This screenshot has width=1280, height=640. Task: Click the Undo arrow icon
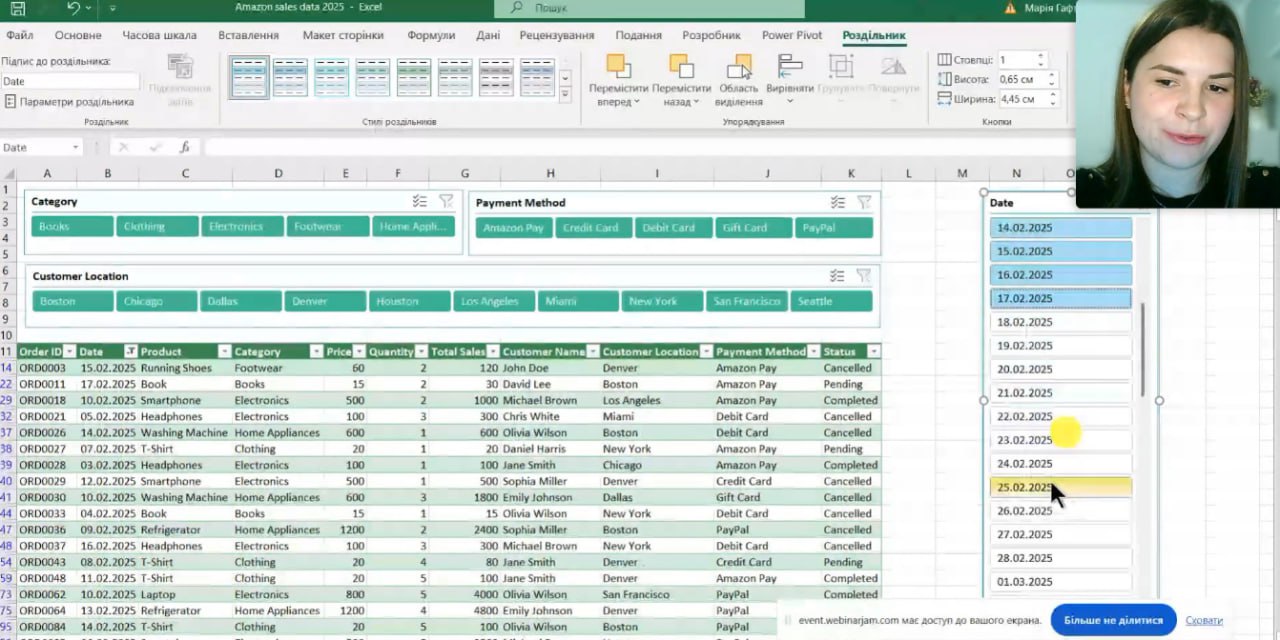[x=73, y=8]
